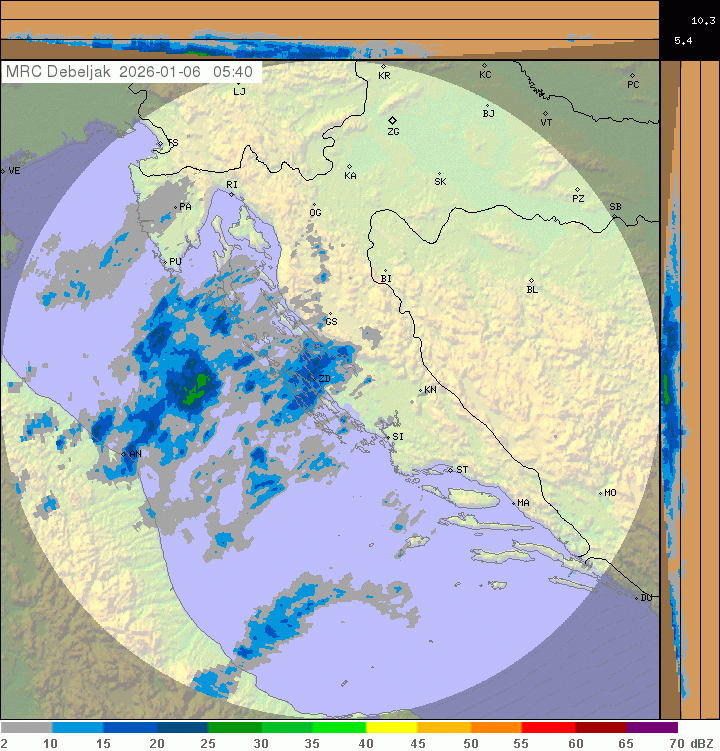Click the DU marker near the map edge
The image size is (720, 751).
coord(637,597)
